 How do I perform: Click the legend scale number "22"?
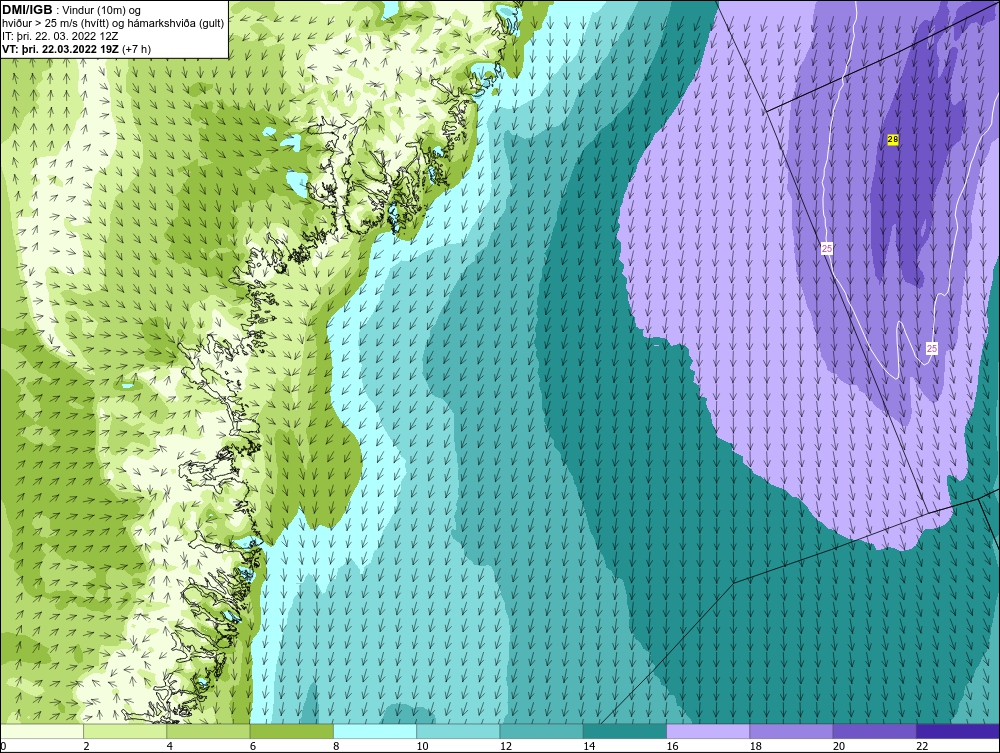pyautogui.click(x=922, y=746)
